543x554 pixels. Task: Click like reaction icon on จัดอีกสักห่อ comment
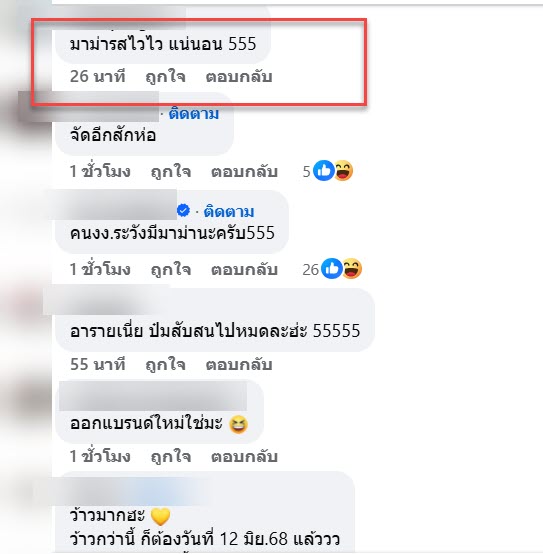(x=324, y=171)
